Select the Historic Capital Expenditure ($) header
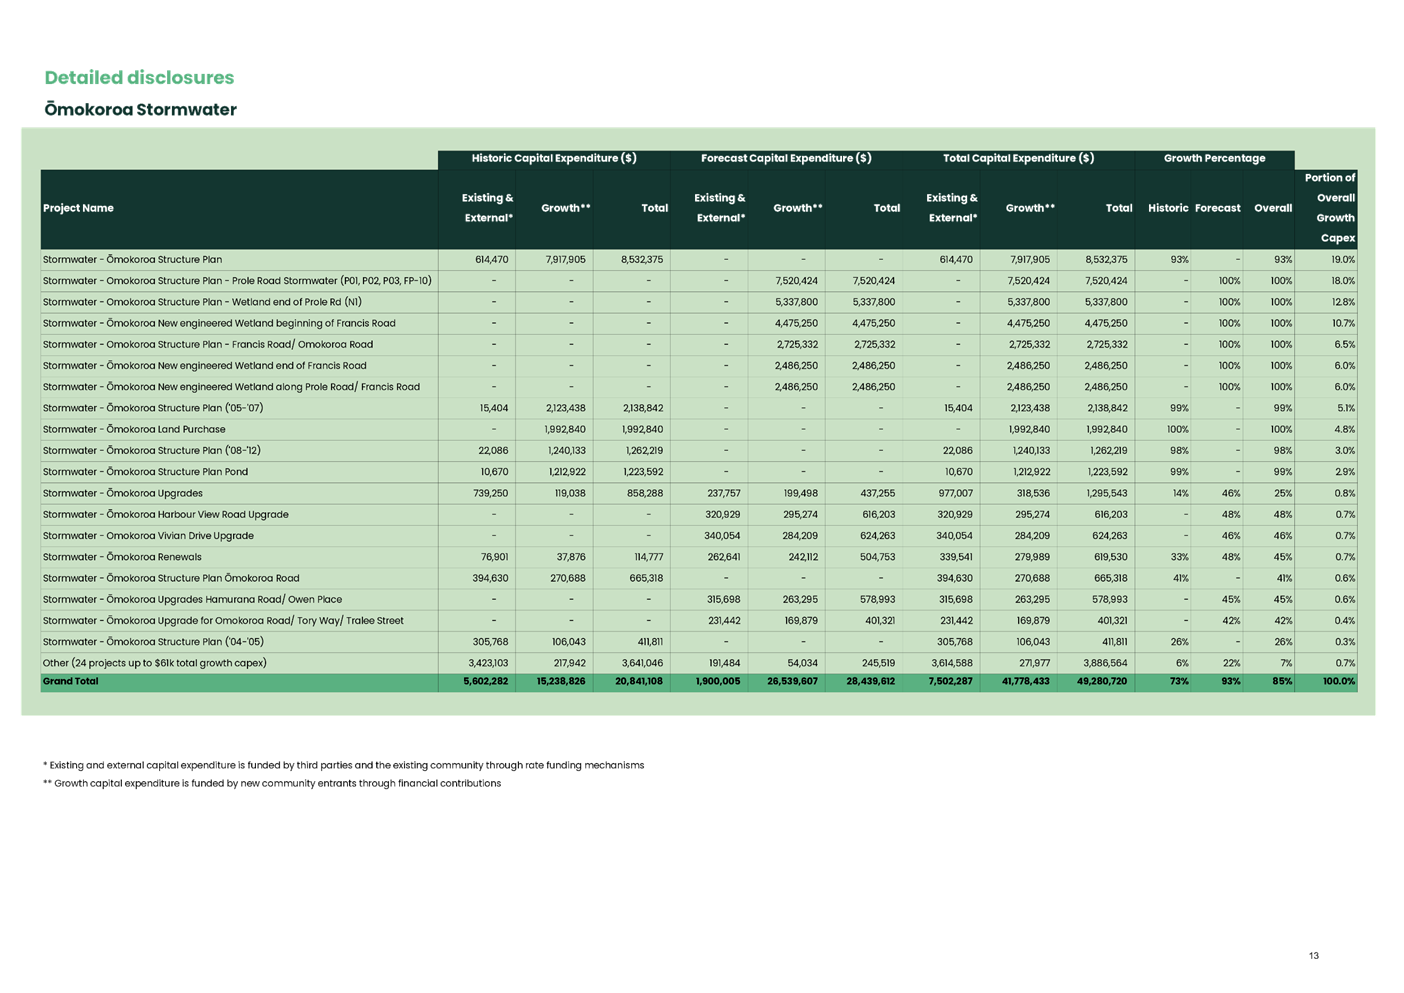Viewport: 1404px width, 993px height. click(554, 158)
